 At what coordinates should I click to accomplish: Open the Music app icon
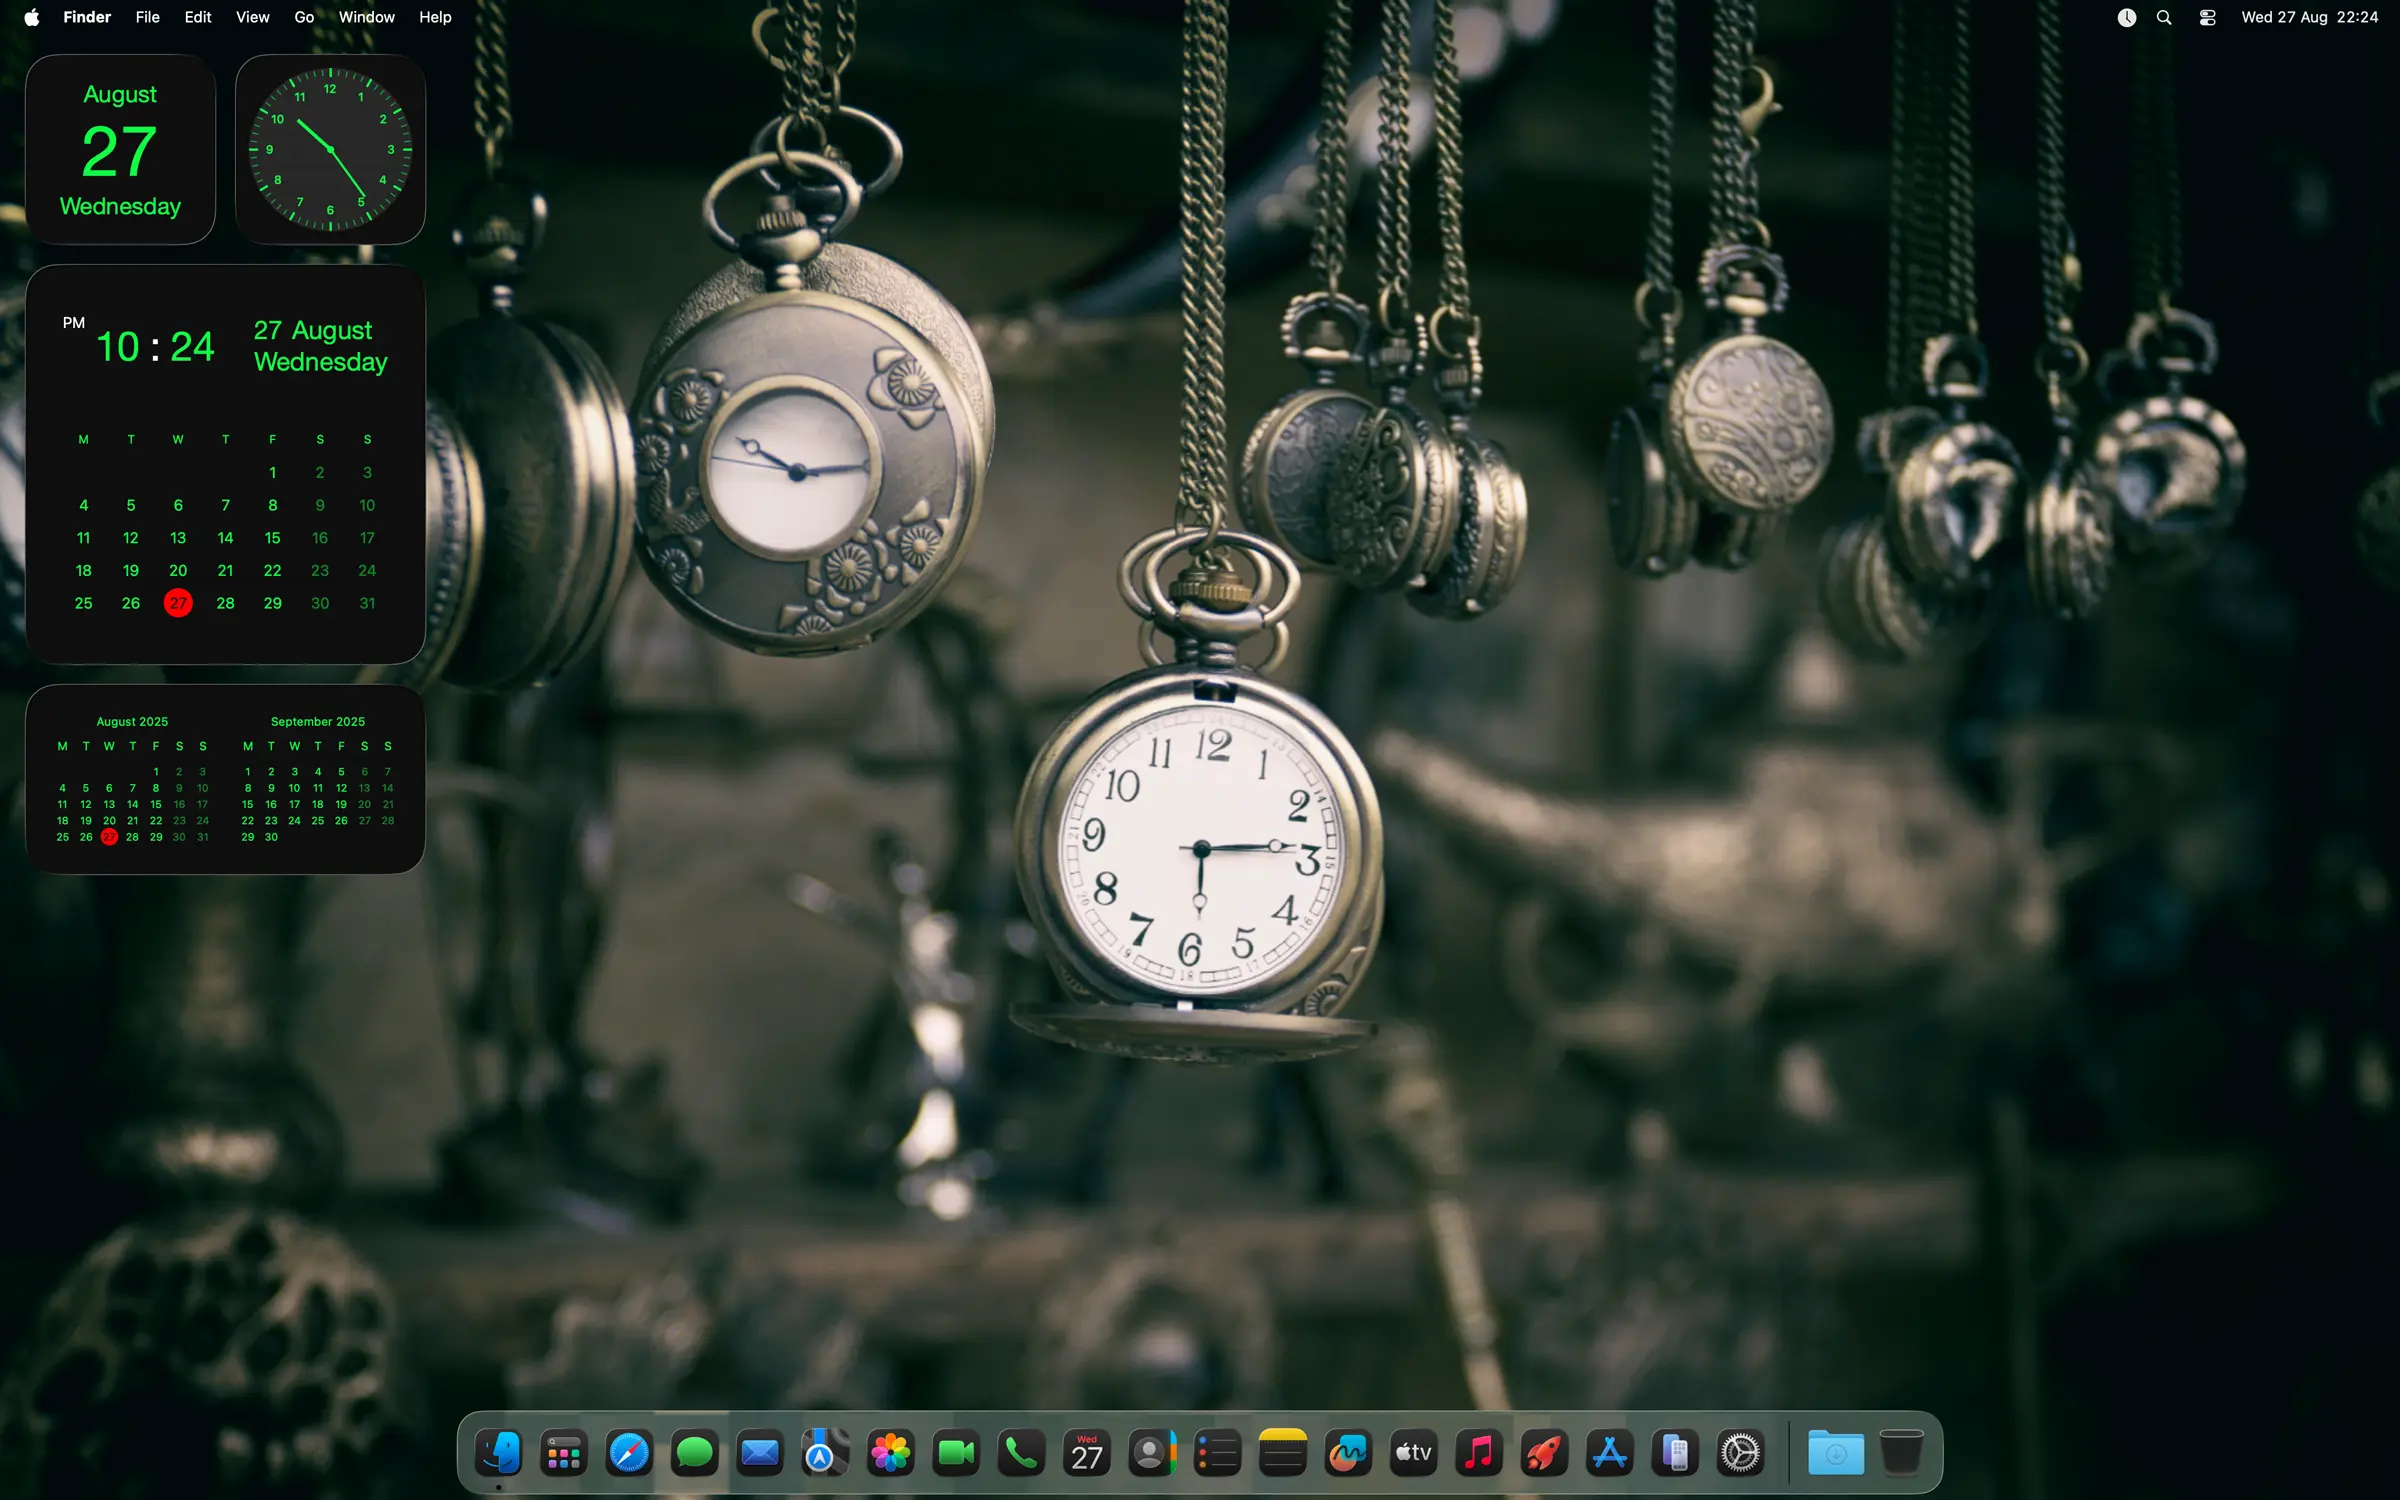pyautogui.click(x=1479, y=1453)
